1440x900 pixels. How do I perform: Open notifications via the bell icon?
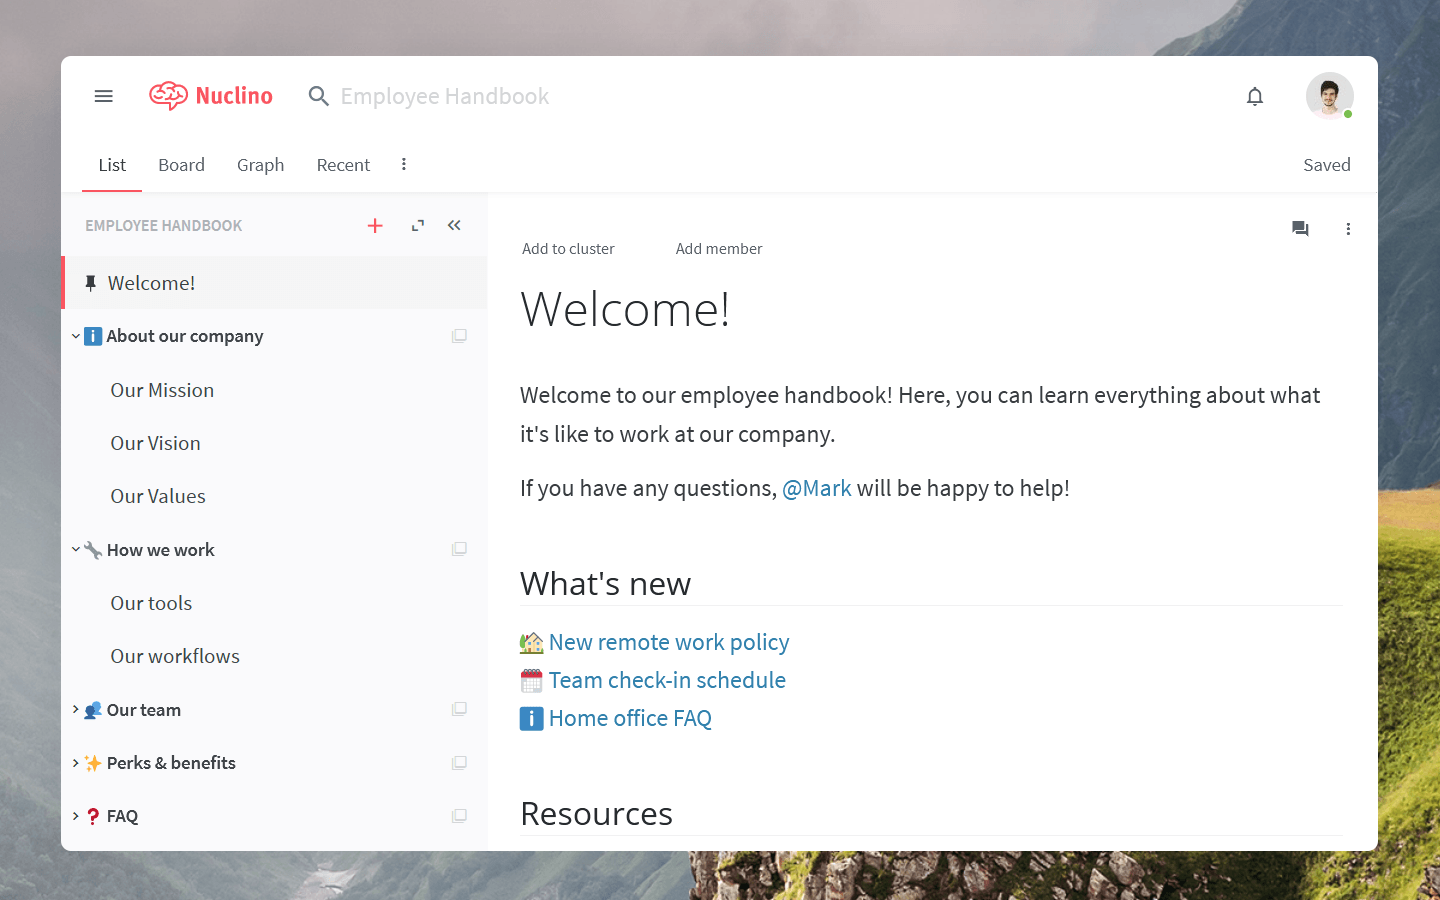(1255, 96)
